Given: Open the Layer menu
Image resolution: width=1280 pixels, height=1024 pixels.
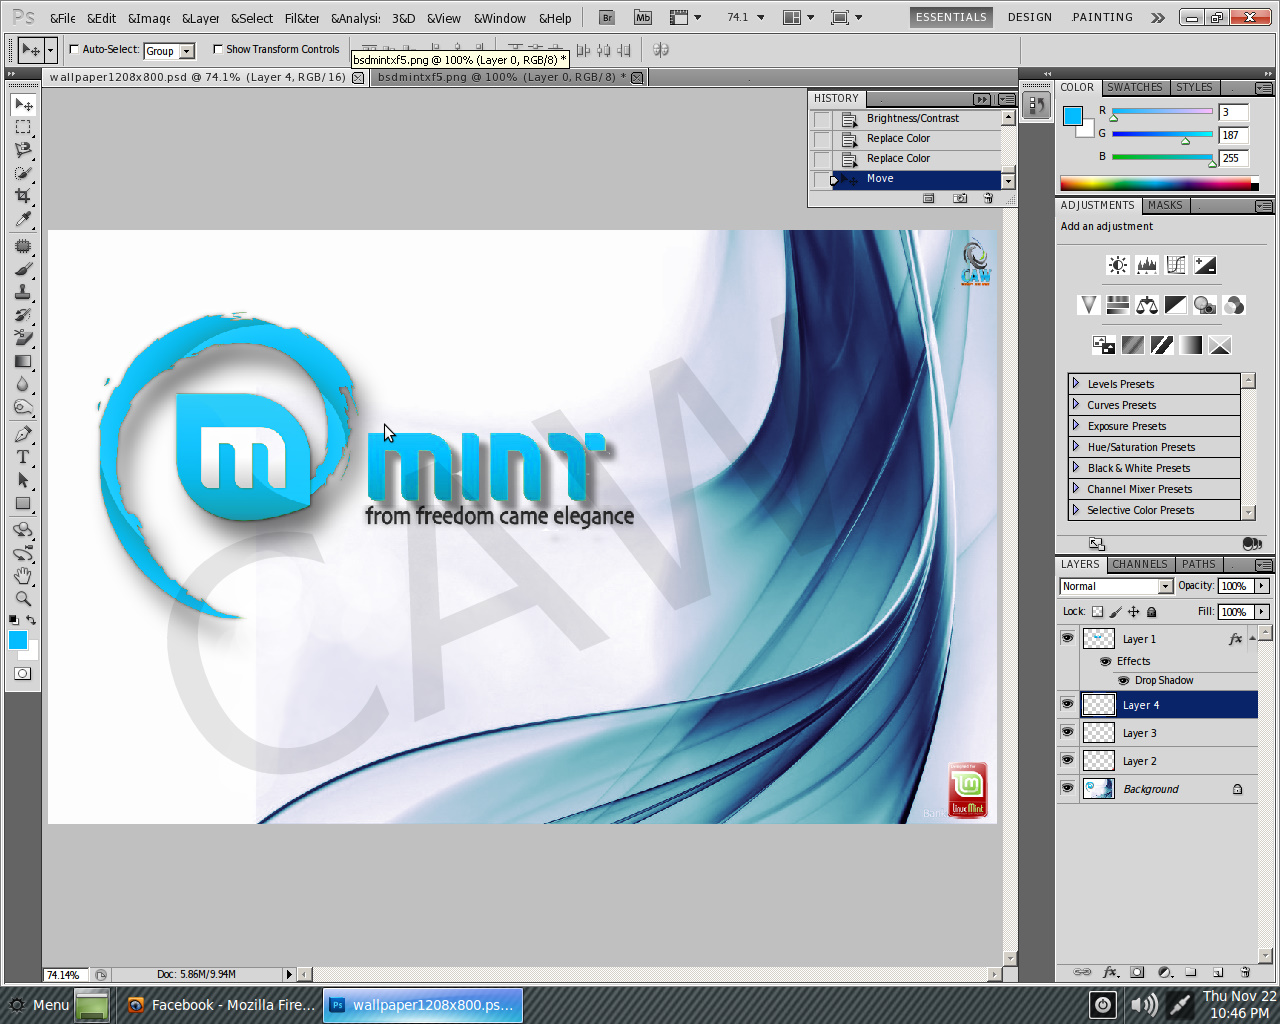Looking at the screenshot, I should pos(201,18).
